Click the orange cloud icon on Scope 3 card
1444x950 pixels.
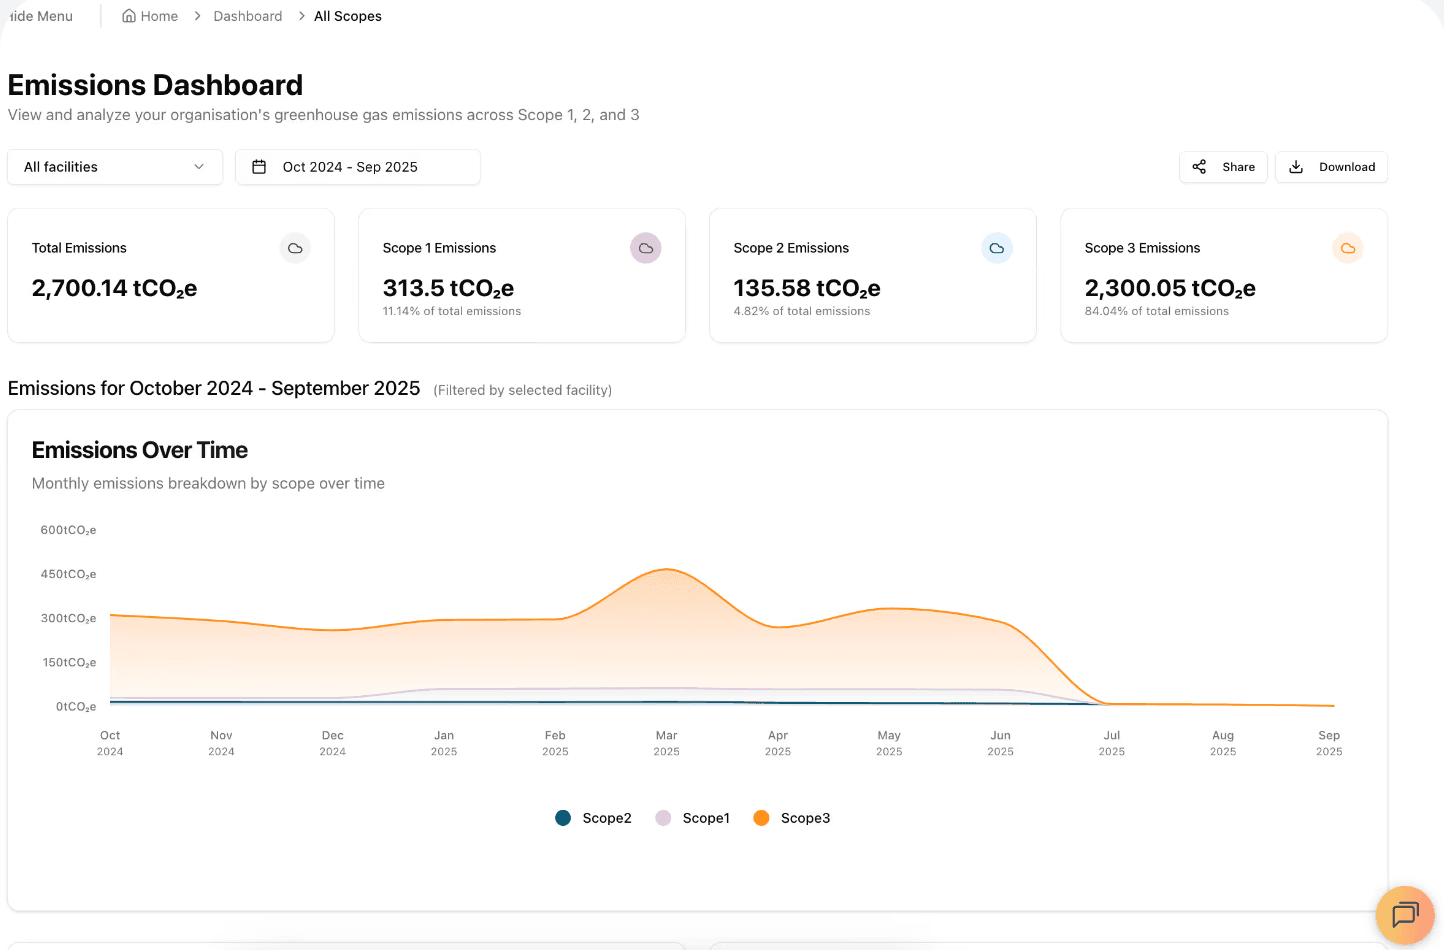click(1348, 248)
